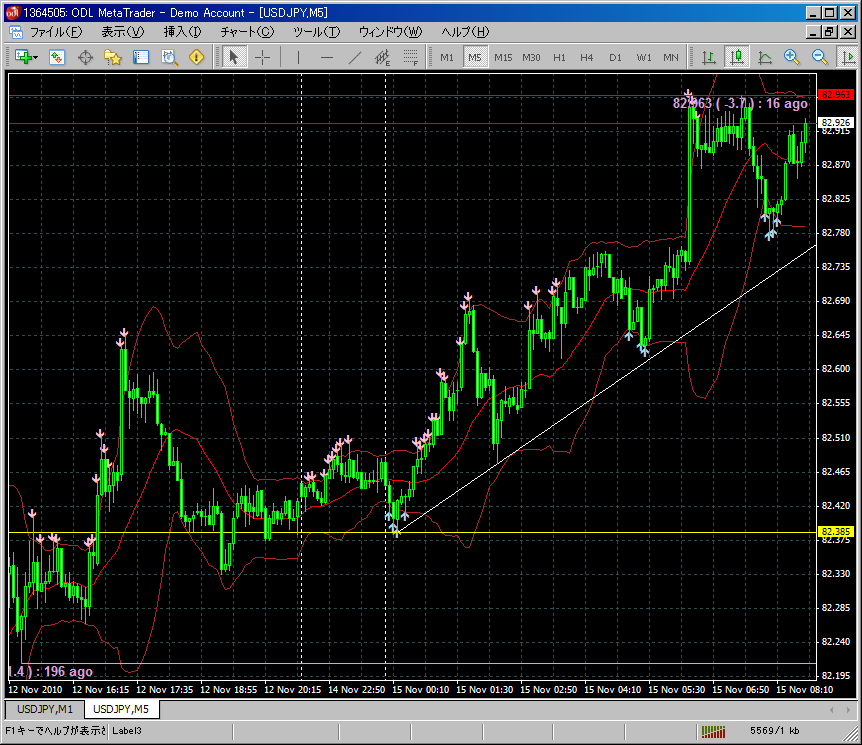Click the connection status bars in status bar
862x745 pixels.
tap(714, 730)
